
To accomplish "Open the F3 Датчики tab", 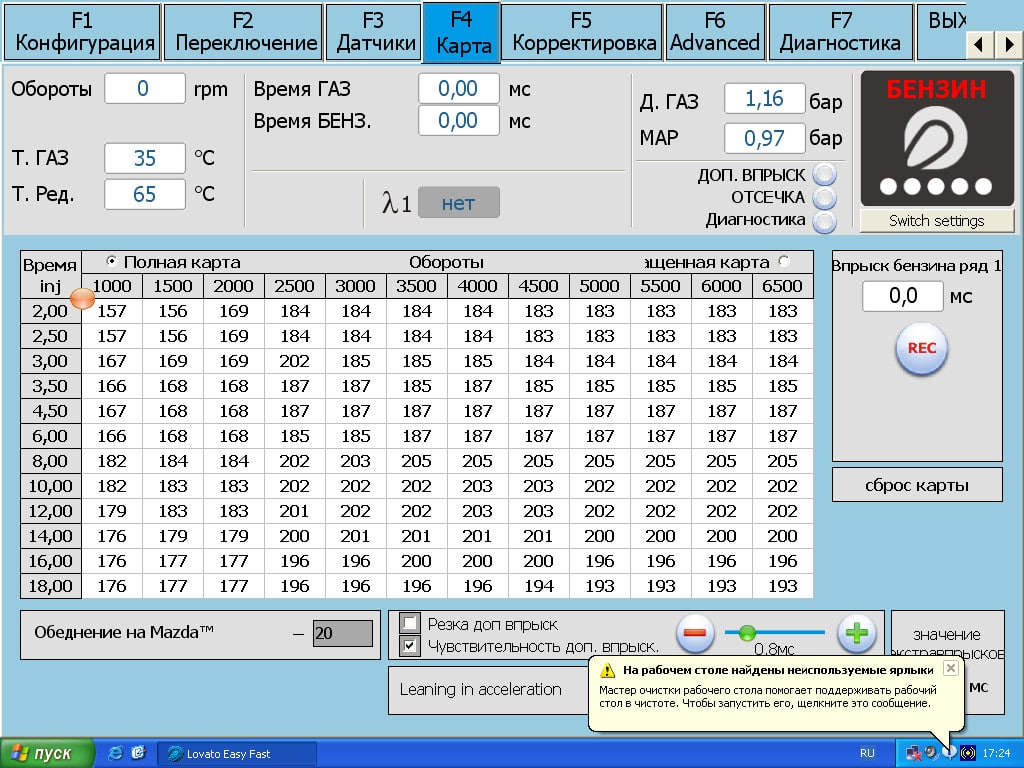I will point(374,32).
